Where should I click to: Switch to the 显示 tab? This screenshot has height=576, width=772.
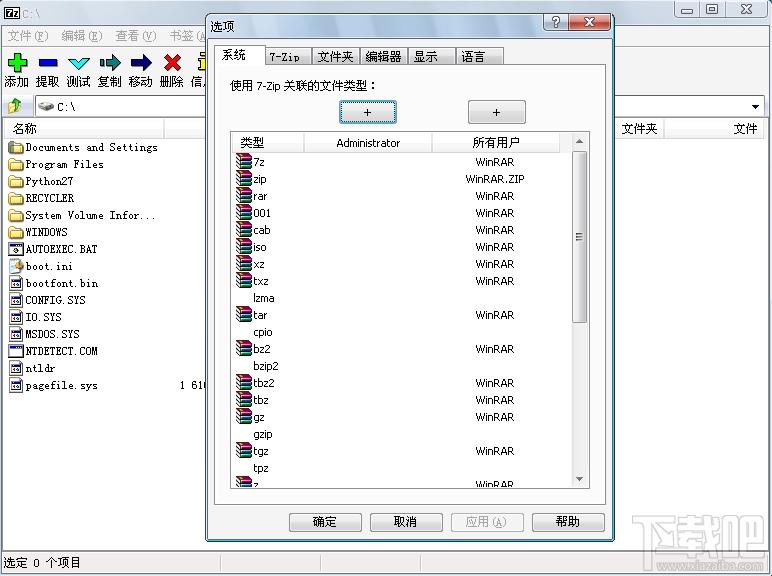(x=431, y=57)
